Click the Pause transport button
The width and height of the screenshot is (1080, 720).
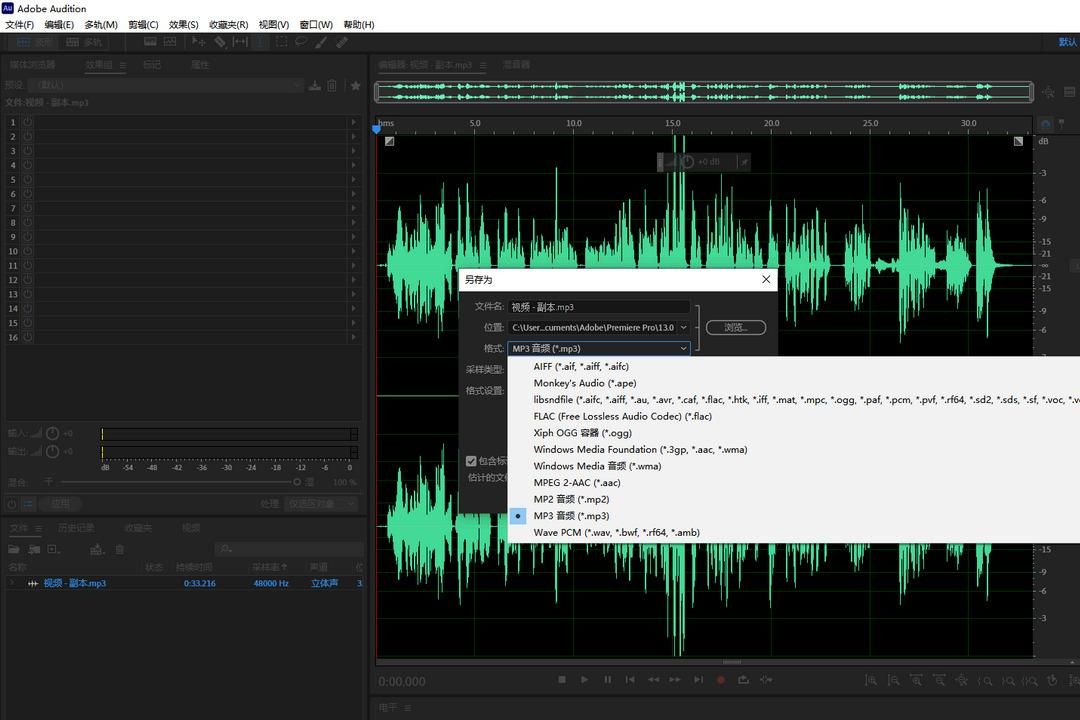coord(608,679)
